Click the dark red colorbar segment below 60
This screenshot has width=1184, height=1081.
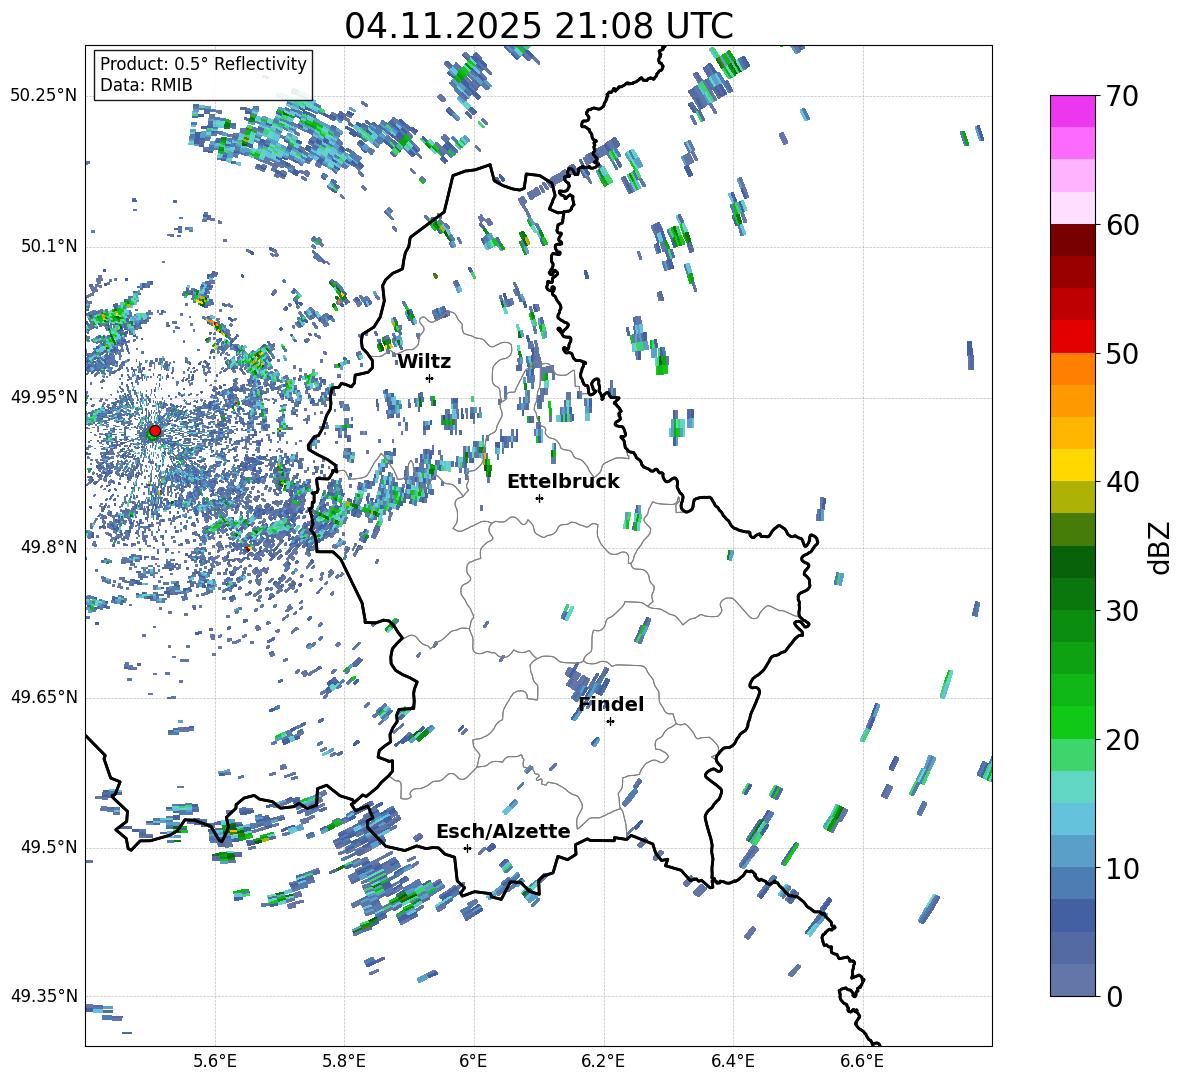point(1072,240)
